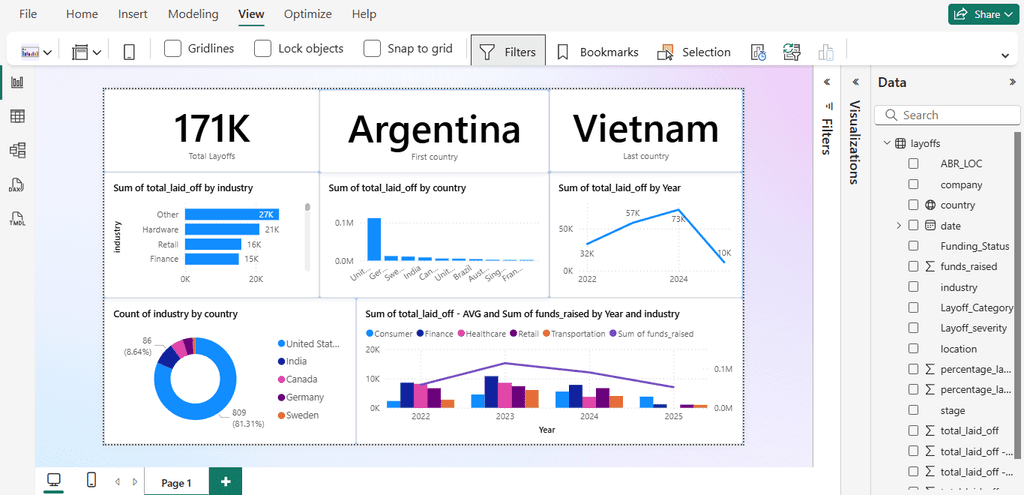Toggle the Filters pane from the ribbon
Screen dimensions: 1024x495
[x=508, y=52]
